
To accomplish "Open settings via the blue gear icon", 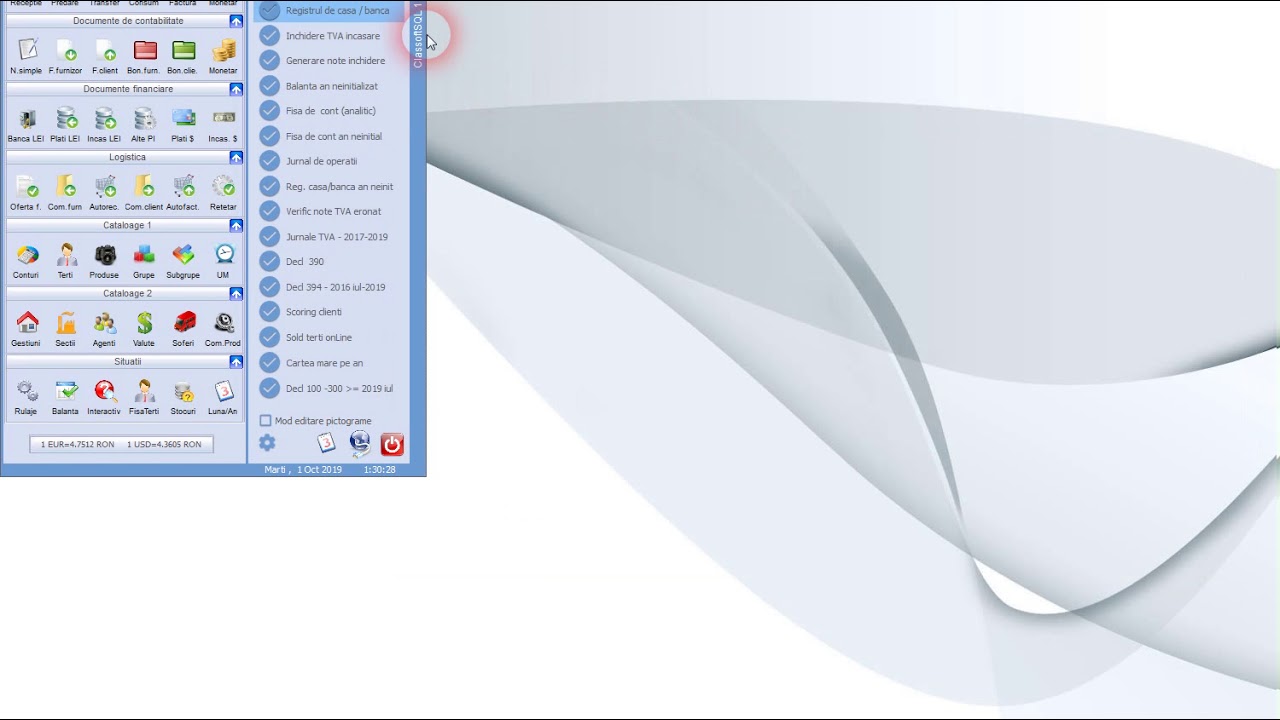I will coord(267,442).
